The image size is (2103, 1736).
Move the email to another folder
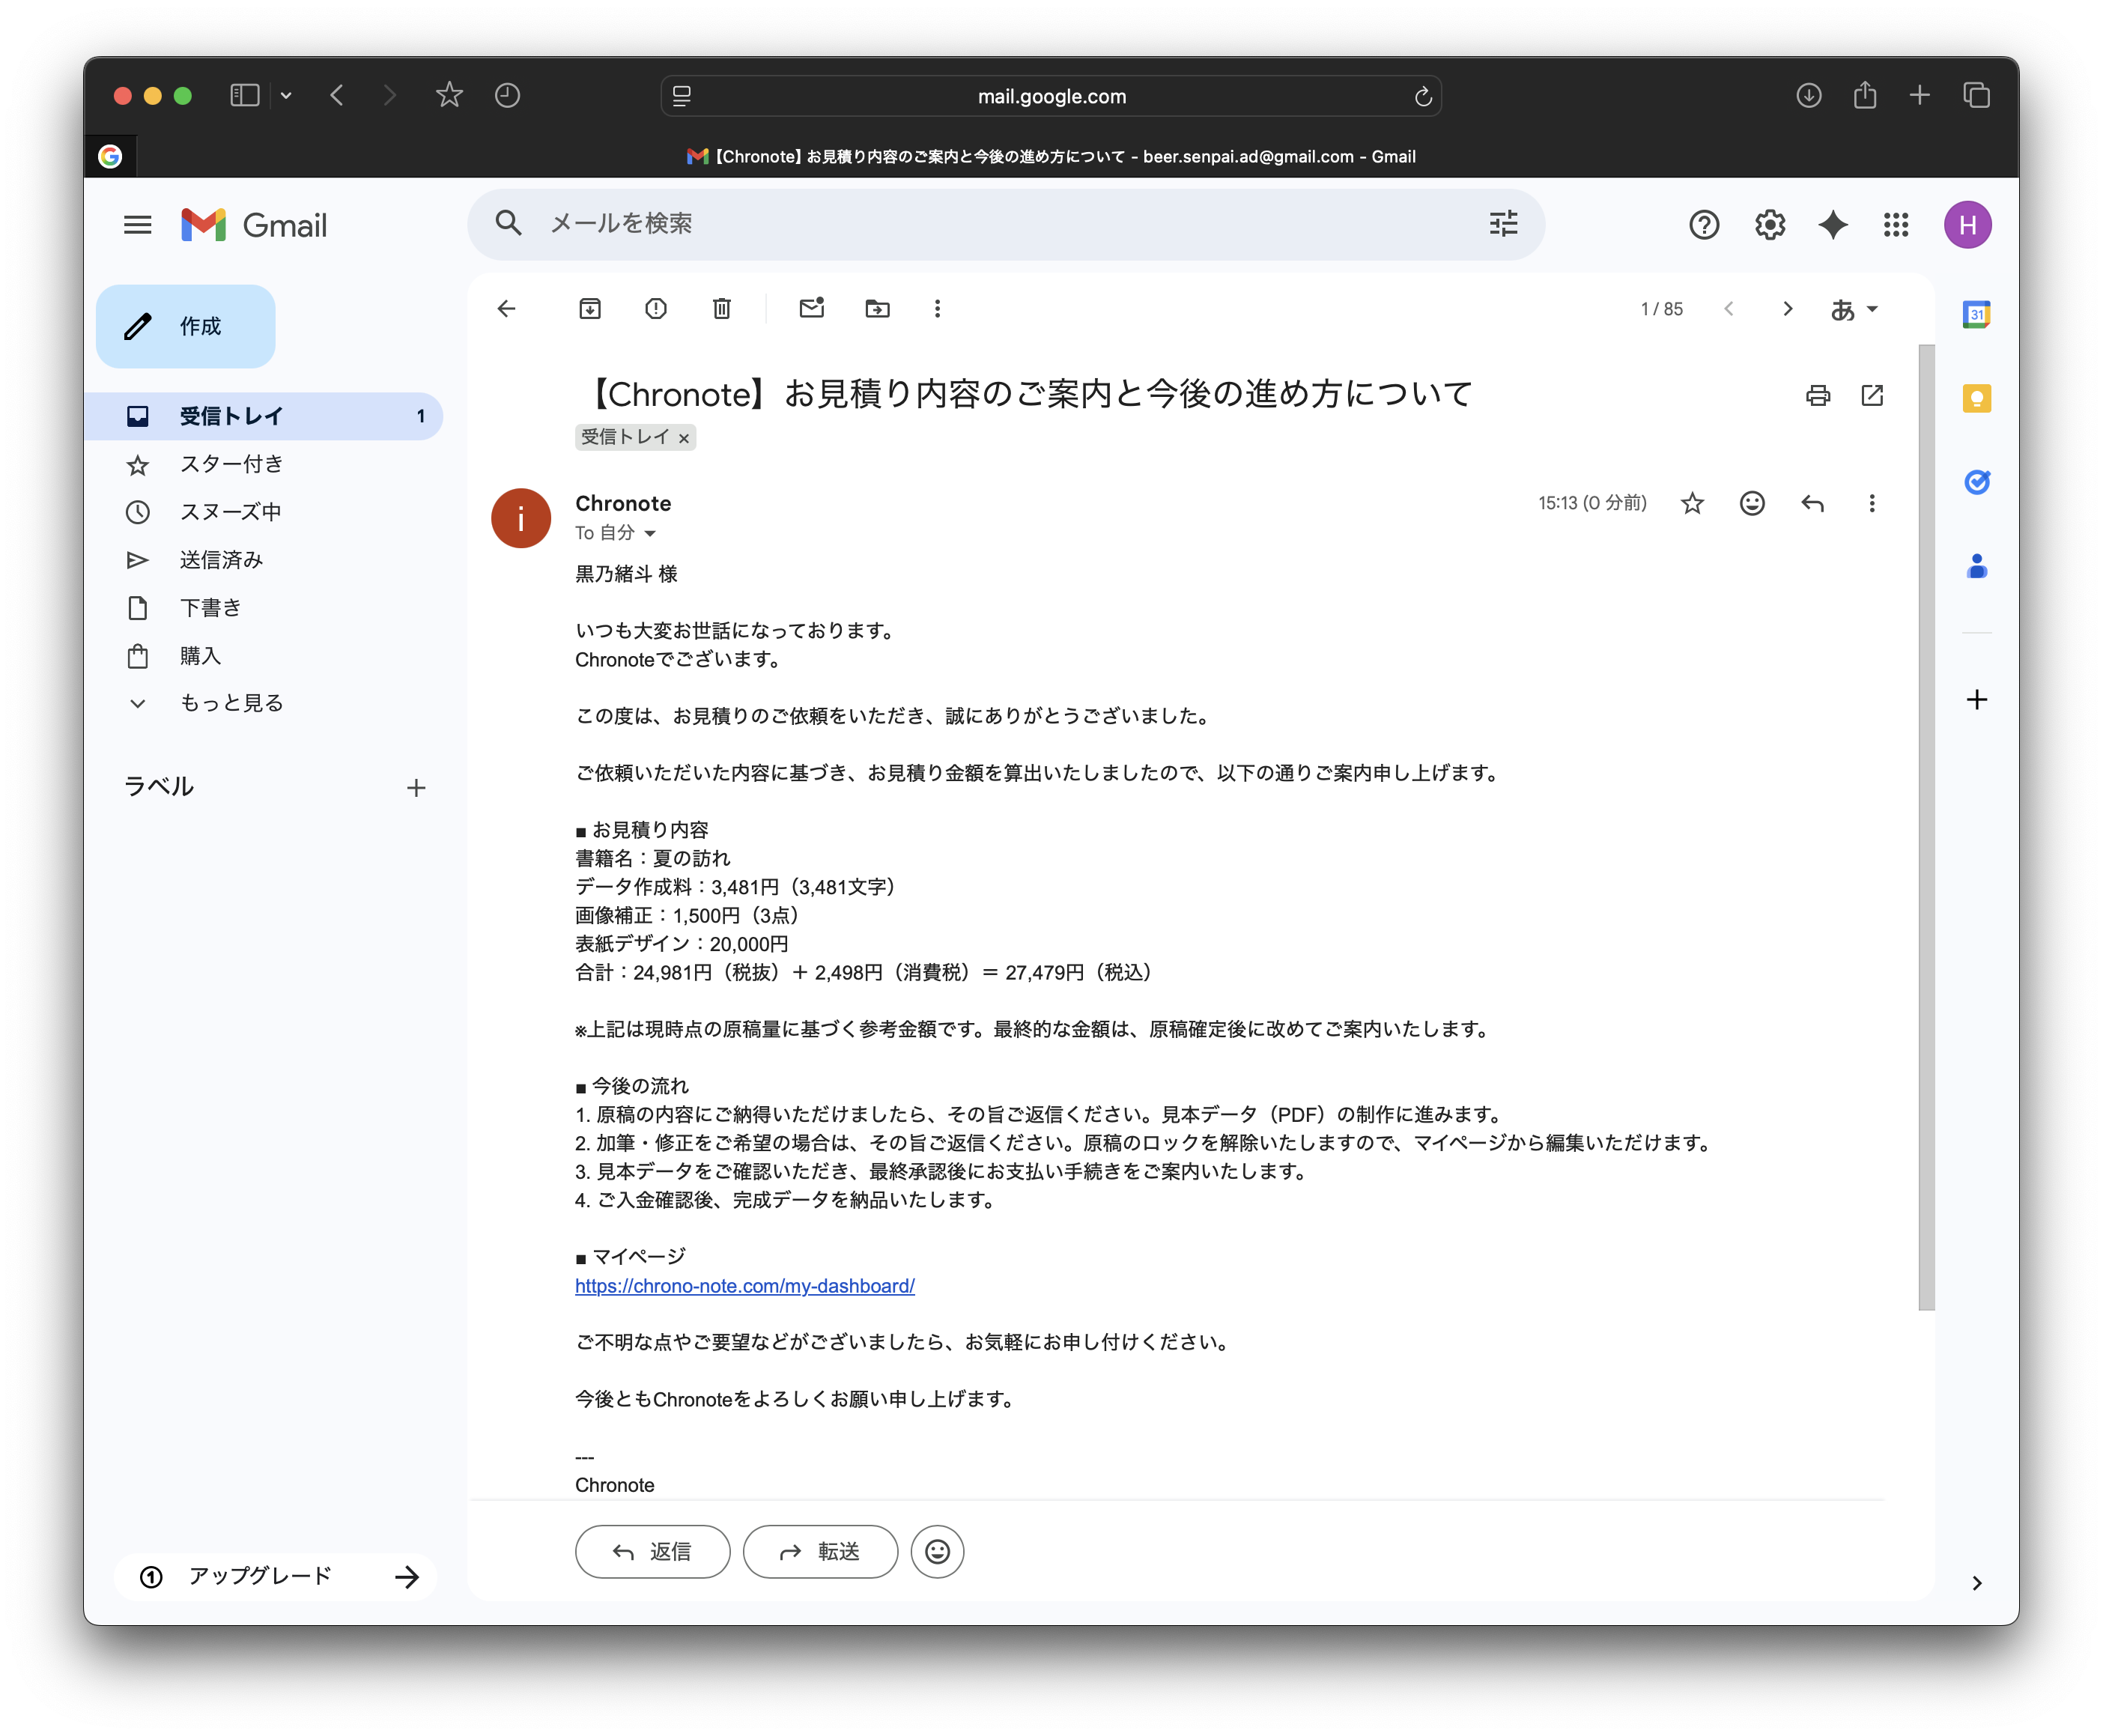(877, 309)
